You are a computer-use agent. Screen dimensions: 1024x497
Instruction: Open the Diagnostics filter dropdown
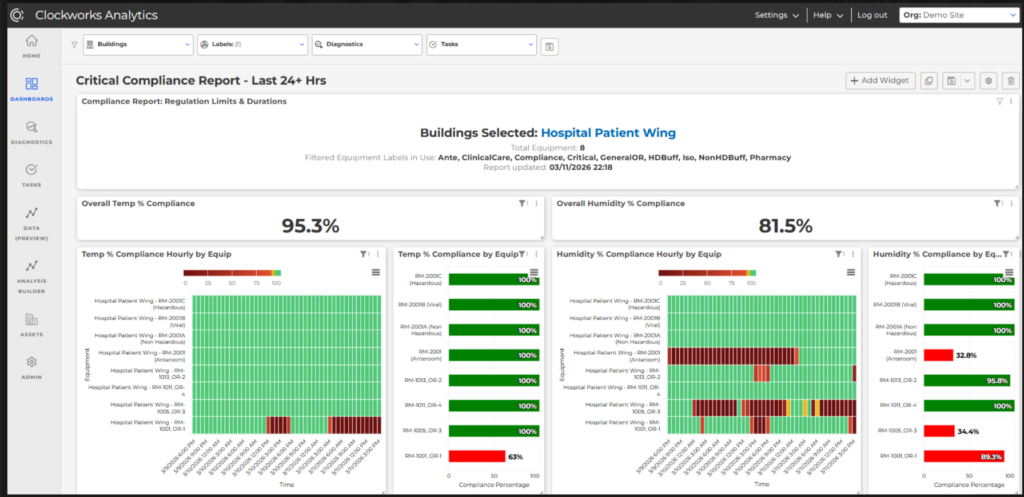point(367,45)
